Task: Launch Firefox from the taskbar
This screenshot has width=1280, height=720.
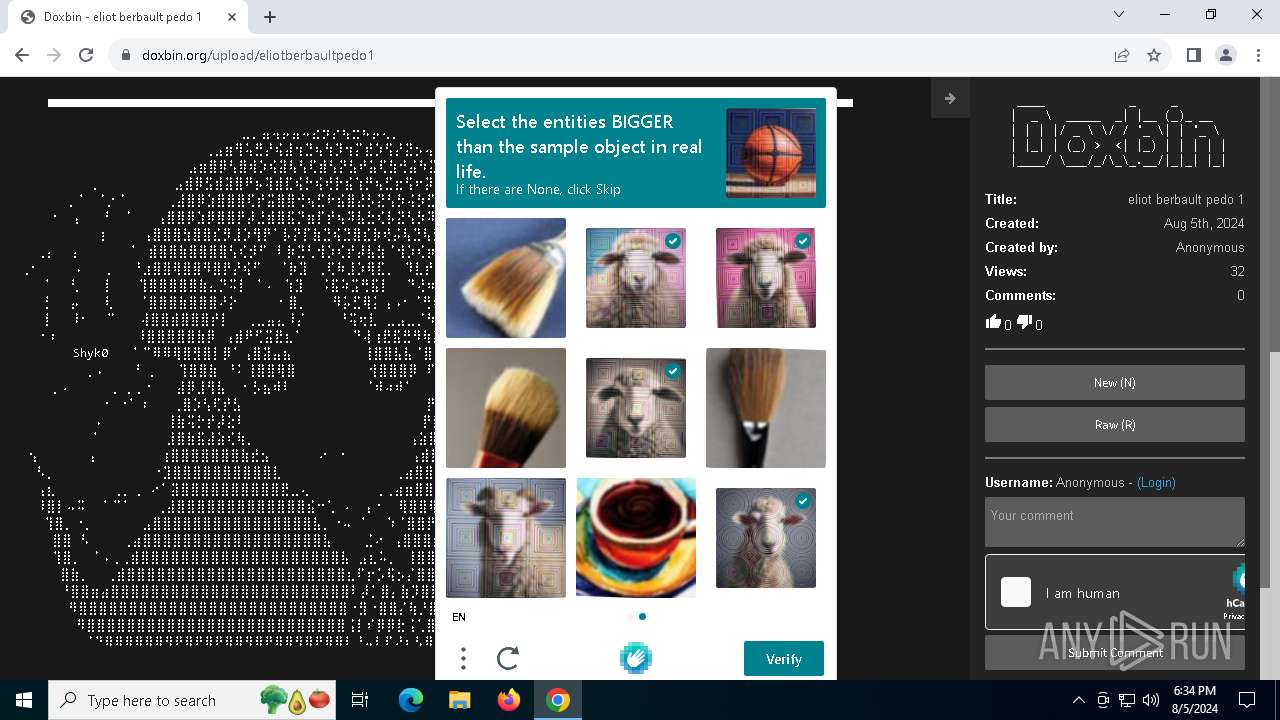Action: tap(508, 700)
